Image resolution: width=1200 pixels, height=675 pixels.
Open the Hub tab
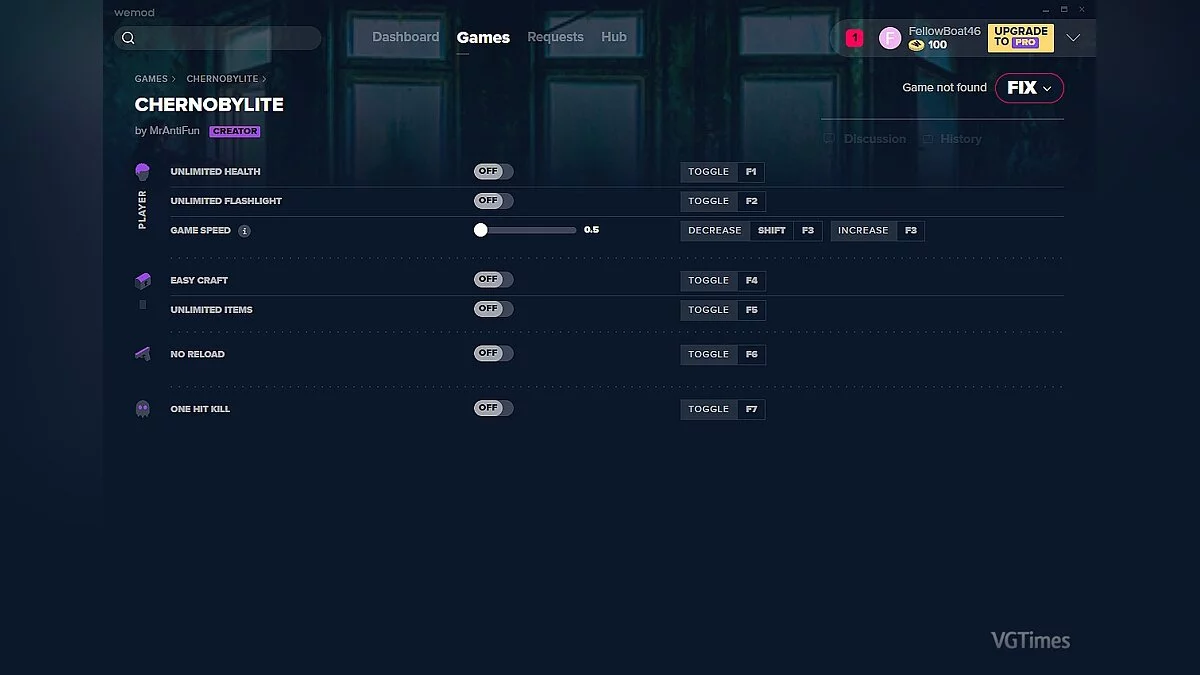pyautogui.click(x=614, y=37)
